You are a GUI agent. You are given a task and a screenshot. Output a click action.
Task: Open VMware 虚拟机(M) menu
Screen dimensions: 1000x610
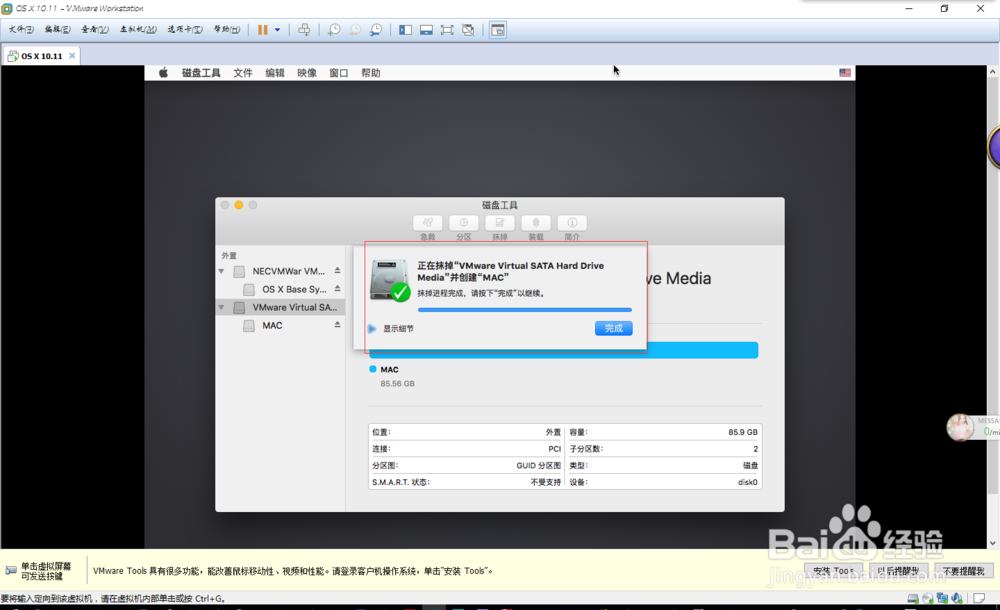tap(138, 29)
